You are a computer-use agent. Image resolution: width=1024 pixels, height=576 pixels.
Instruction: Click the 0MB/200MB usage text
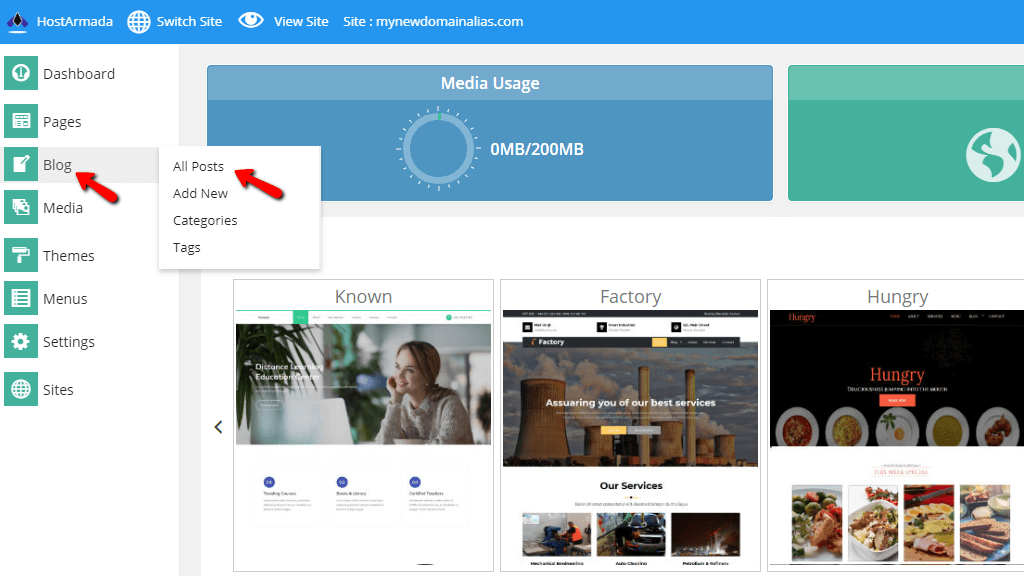[x=537, y=150]
